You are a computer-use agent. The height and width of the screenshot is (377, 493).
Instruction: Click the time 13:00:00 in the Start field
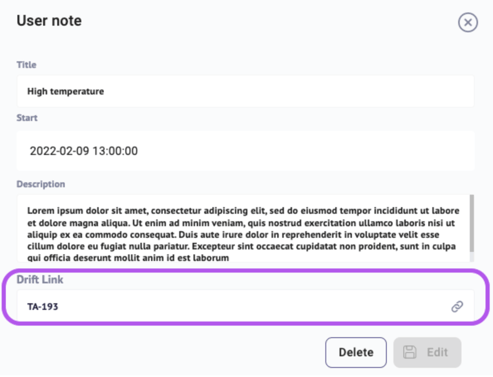click(115, 151)
